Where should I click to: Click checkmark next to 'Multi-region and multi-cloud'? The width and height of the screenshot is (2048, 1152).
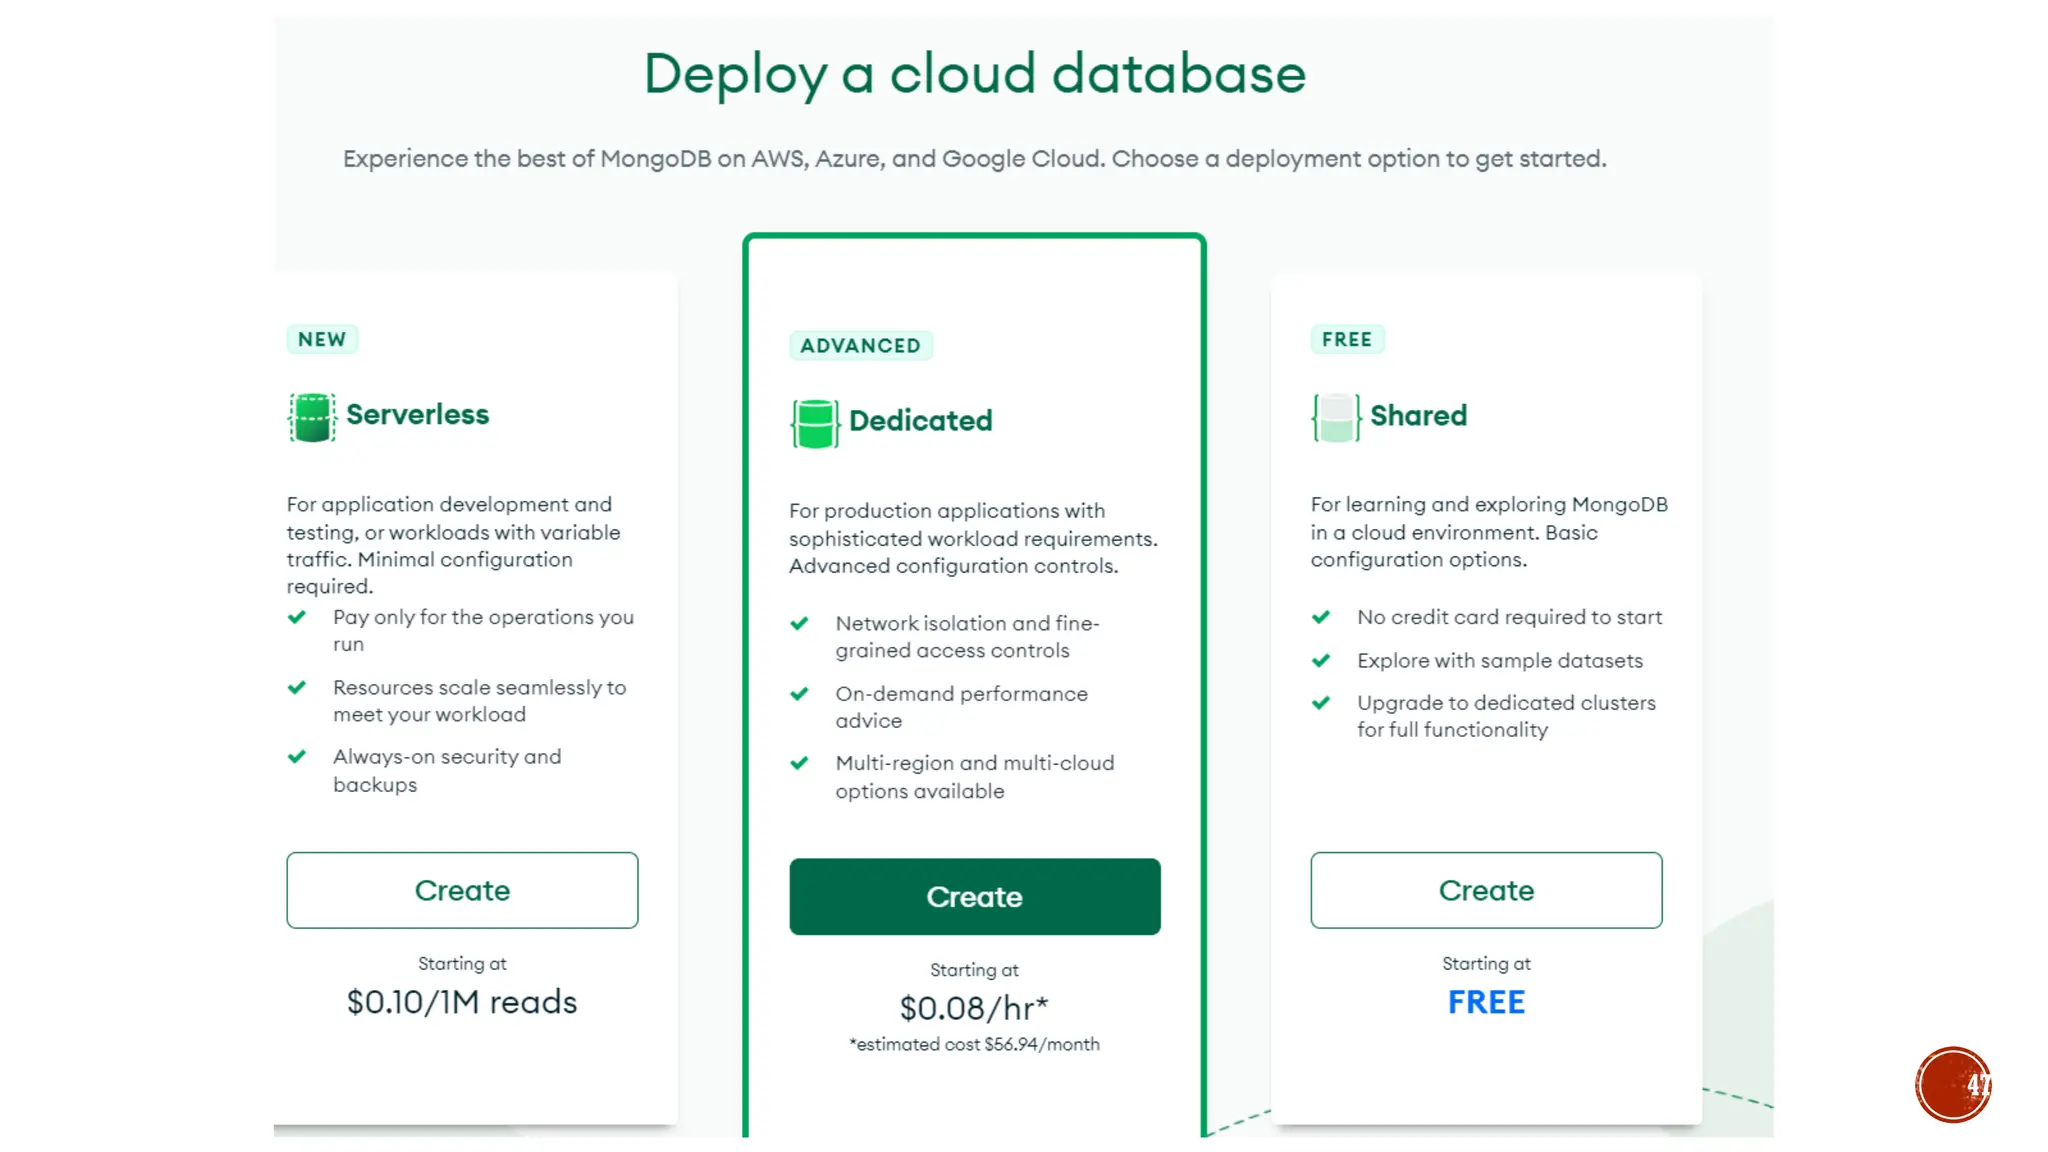click(x=799, y=763)
